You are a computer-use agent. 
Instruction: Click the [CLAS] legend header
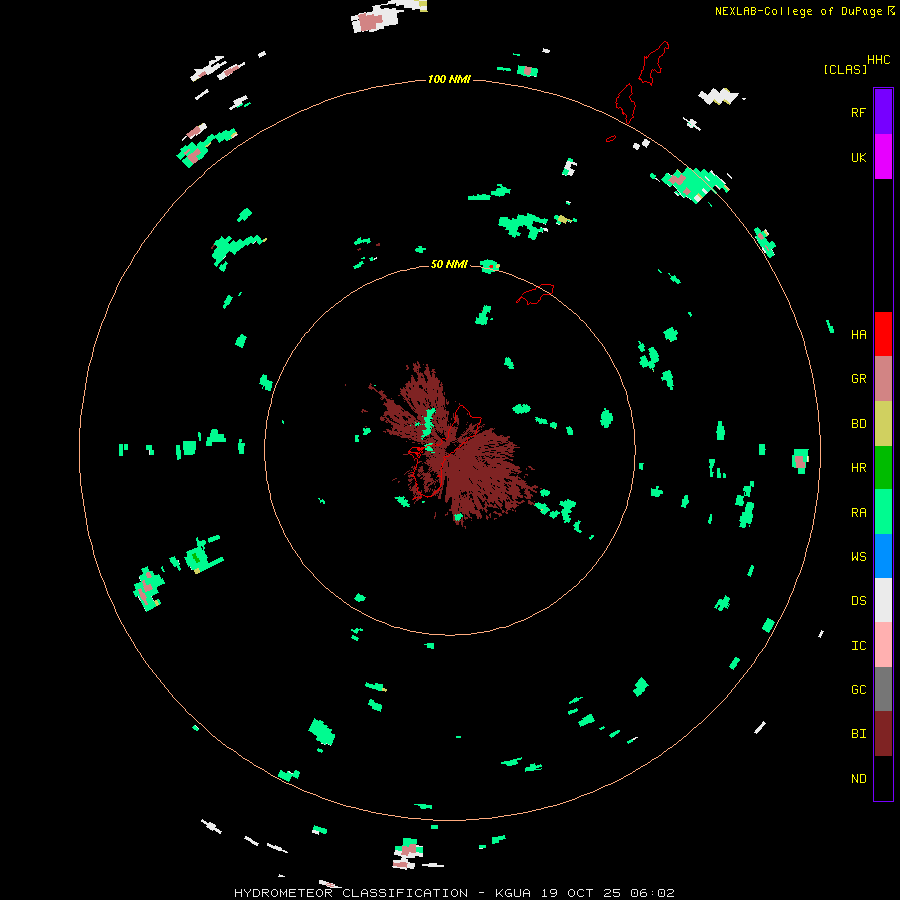(x=845, y=69)
